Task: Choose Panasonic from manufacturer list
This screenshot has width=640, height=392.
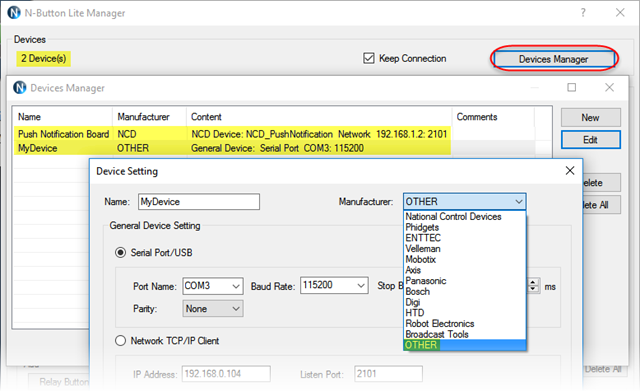Action: pyautogui.click(x=464, y=281)
